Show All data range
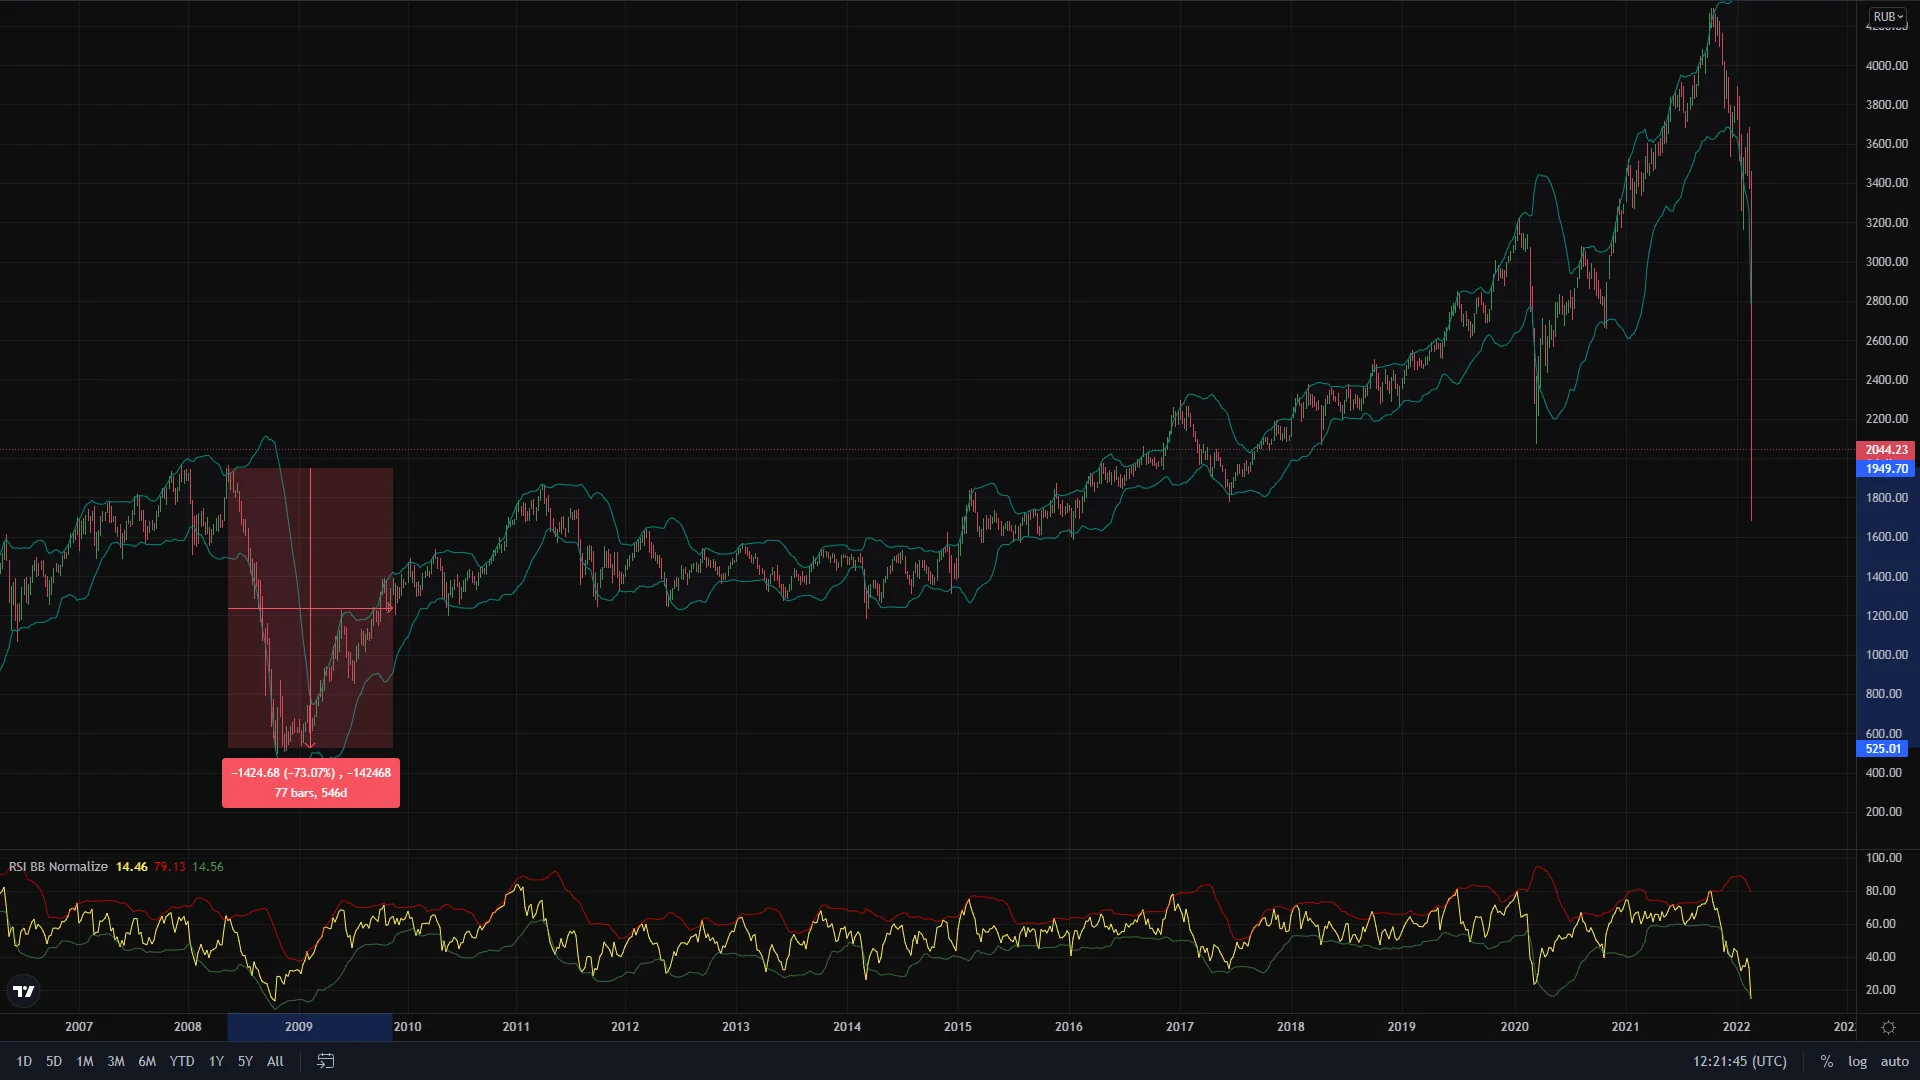 point(275,1061)
